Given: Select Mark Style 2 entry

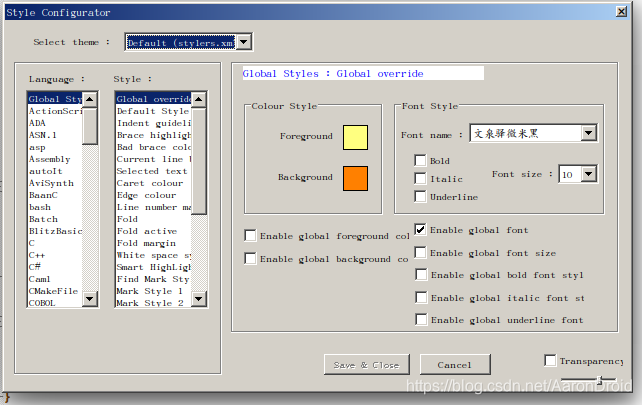Looking at the screenshot, I should (154, 302).
